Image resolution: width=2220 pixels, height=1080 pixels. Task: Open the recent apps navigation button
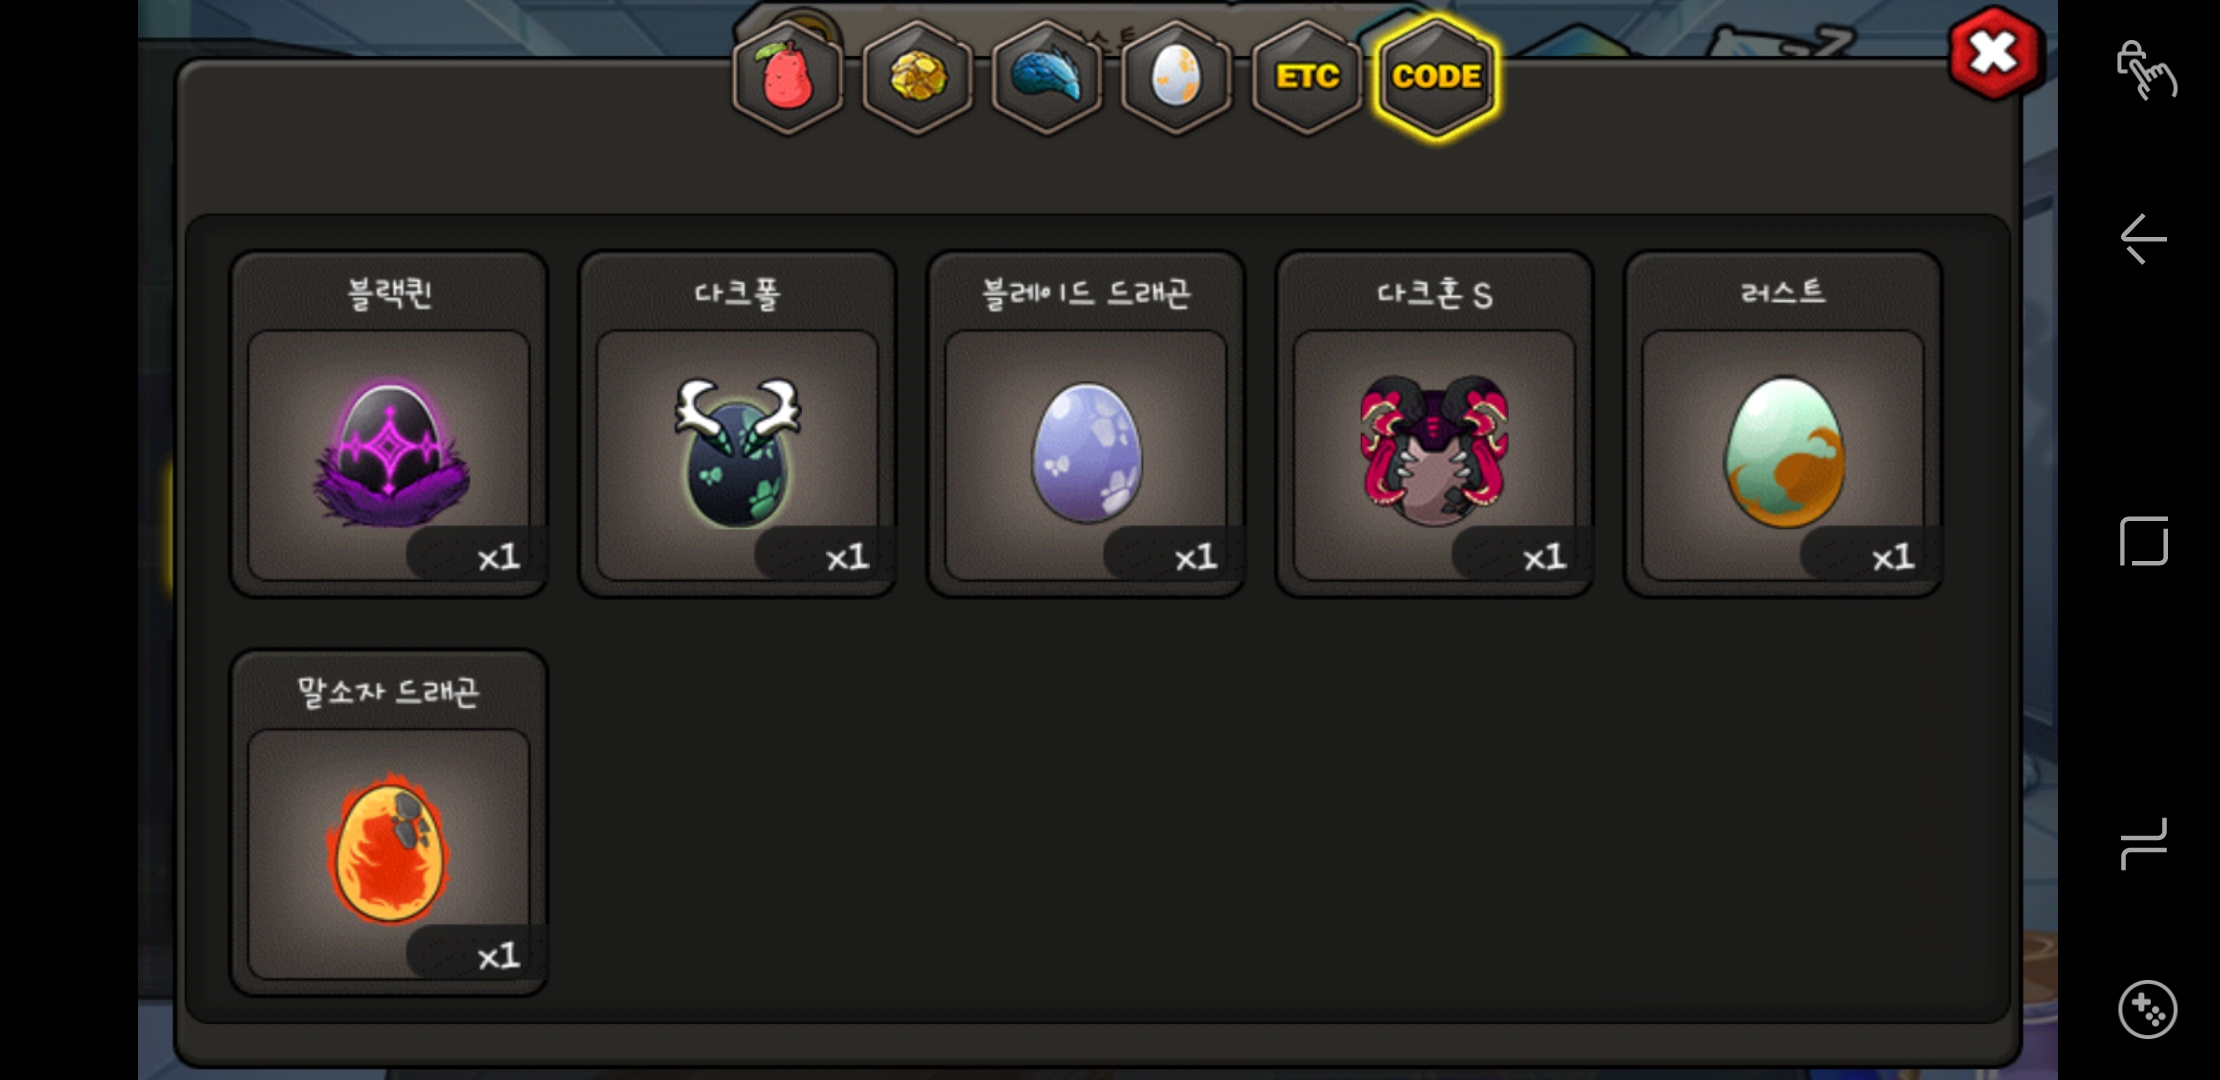2144,843
